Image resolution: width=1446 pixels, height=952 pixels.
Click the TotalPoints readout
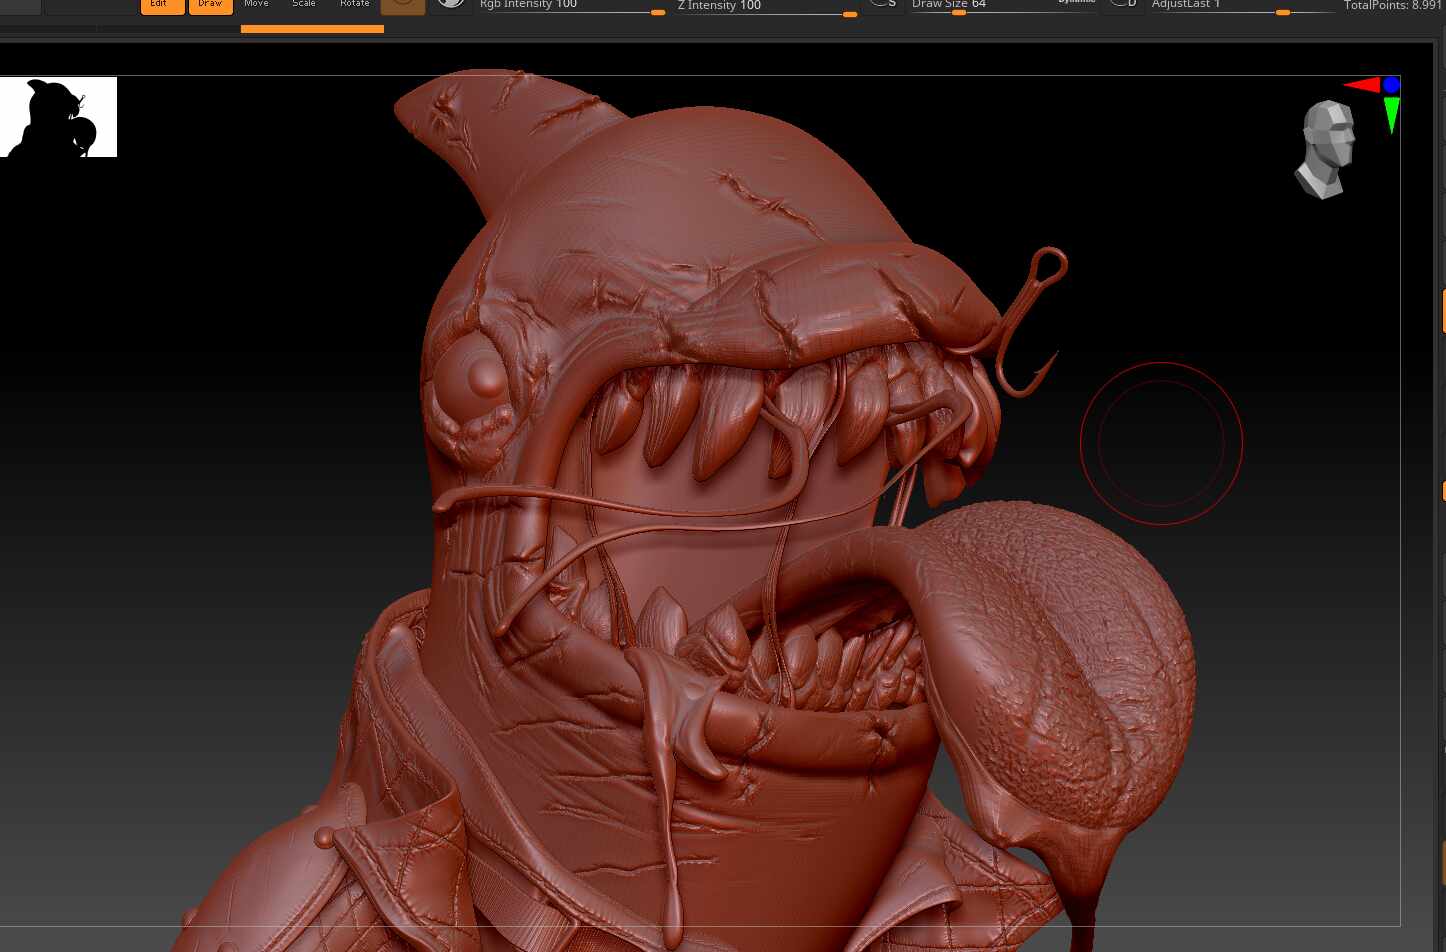coord(1392,6)
